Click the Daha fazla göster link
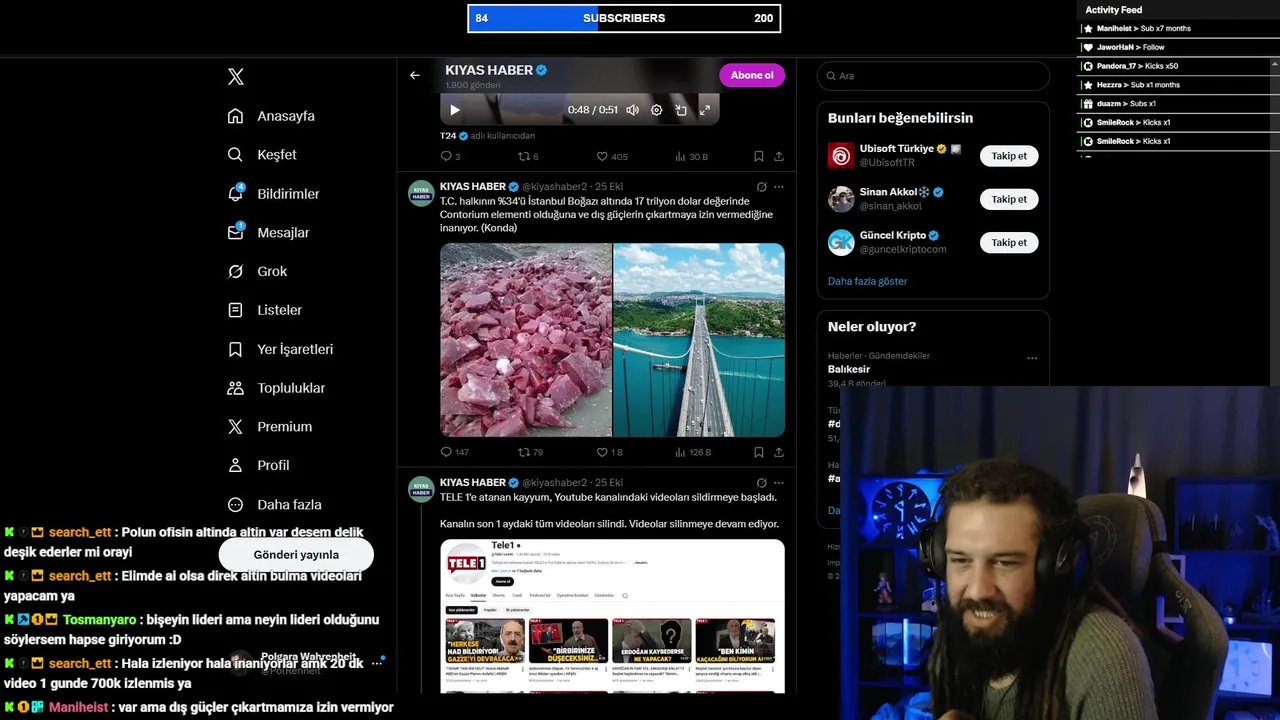The image size is (1280, 720). pos(868,281)
